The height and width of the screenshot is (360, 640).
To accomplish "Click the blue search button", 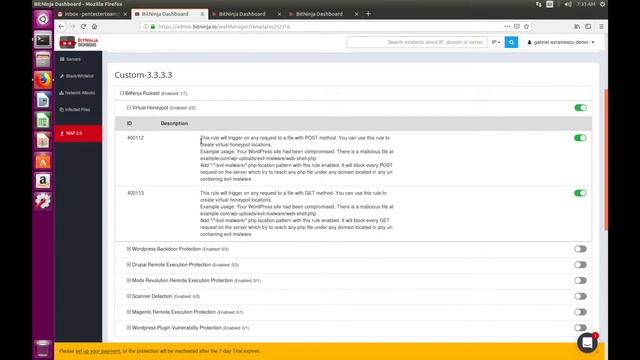I will tap(511, 42).
